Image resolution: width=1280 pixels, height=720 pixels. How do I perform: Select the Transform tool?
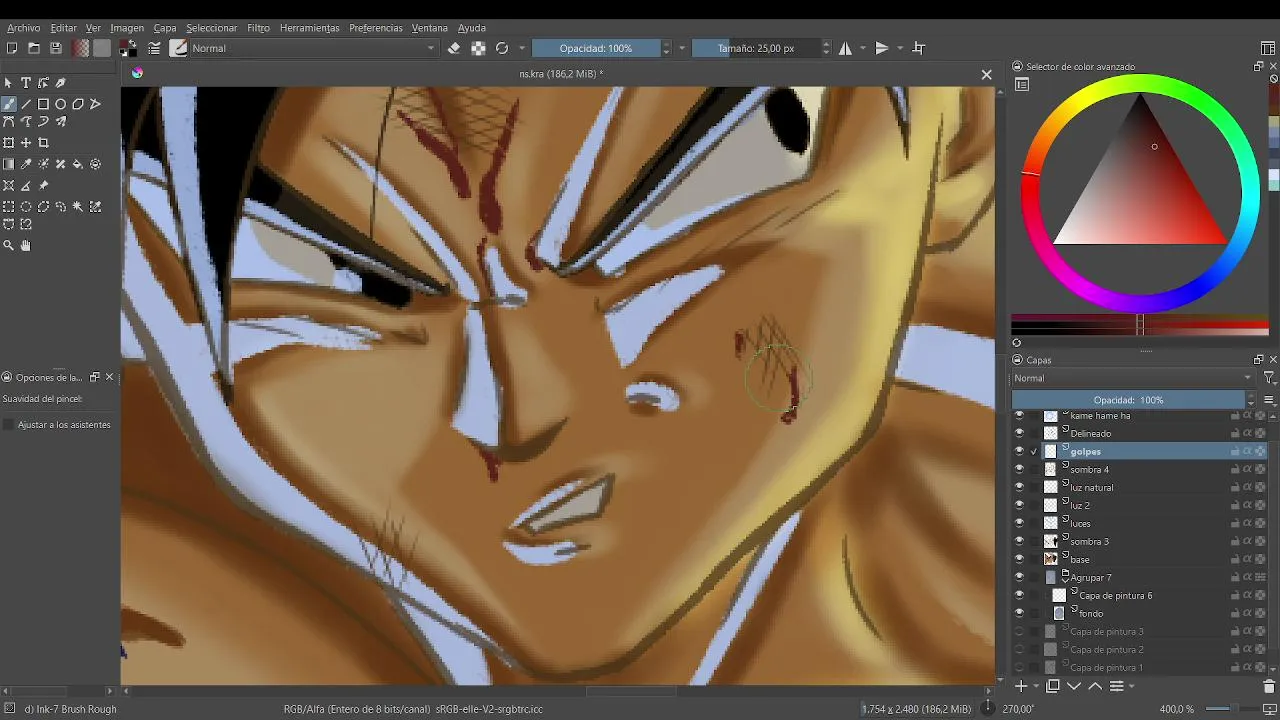click(9, 143)
